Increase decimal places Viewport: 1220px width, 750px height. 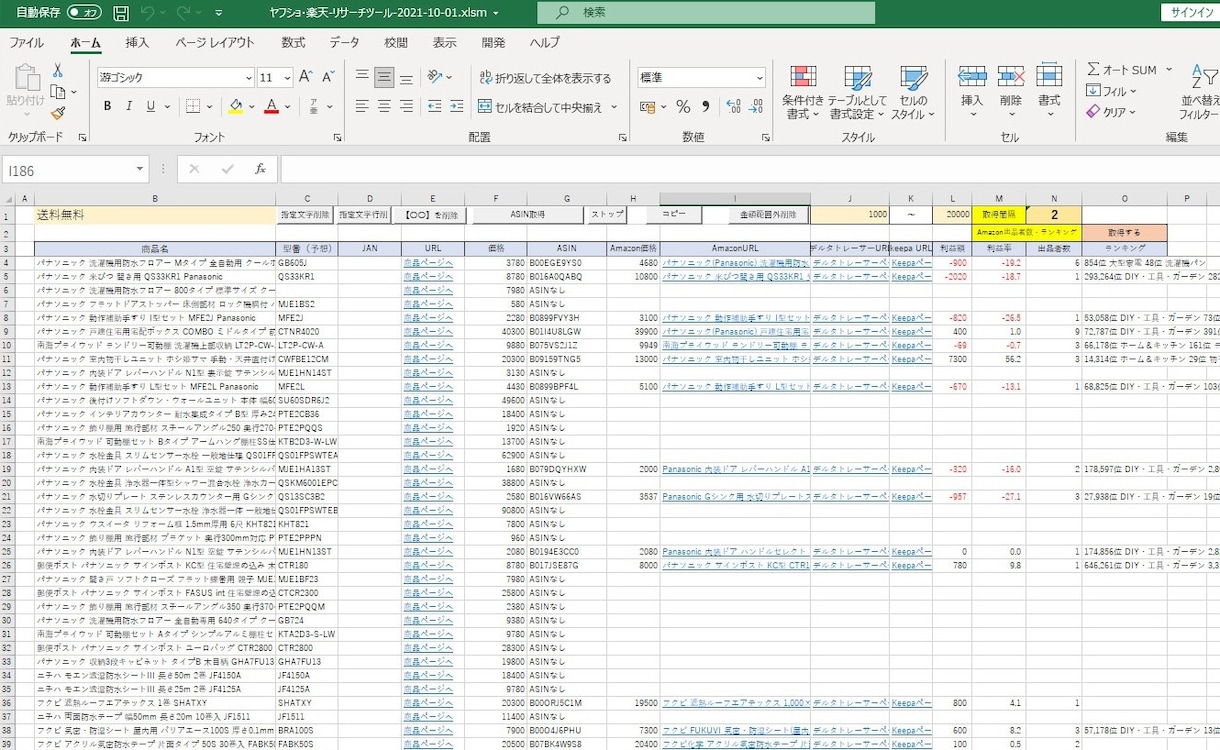click(x=733, y=106)
